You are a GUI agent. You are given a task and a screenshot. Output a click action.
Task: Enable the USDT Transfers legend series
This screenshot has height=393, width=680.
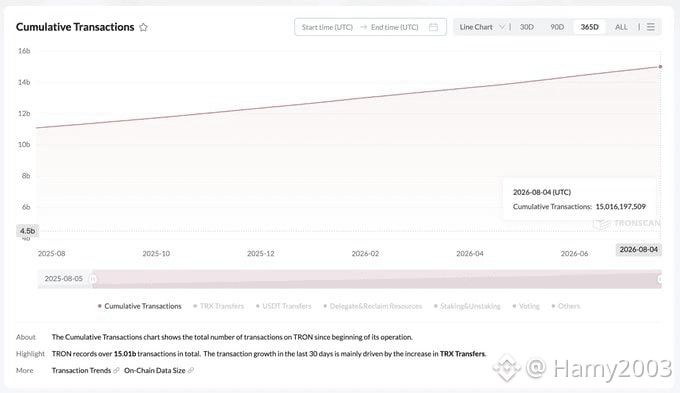[x=284, y=306]
